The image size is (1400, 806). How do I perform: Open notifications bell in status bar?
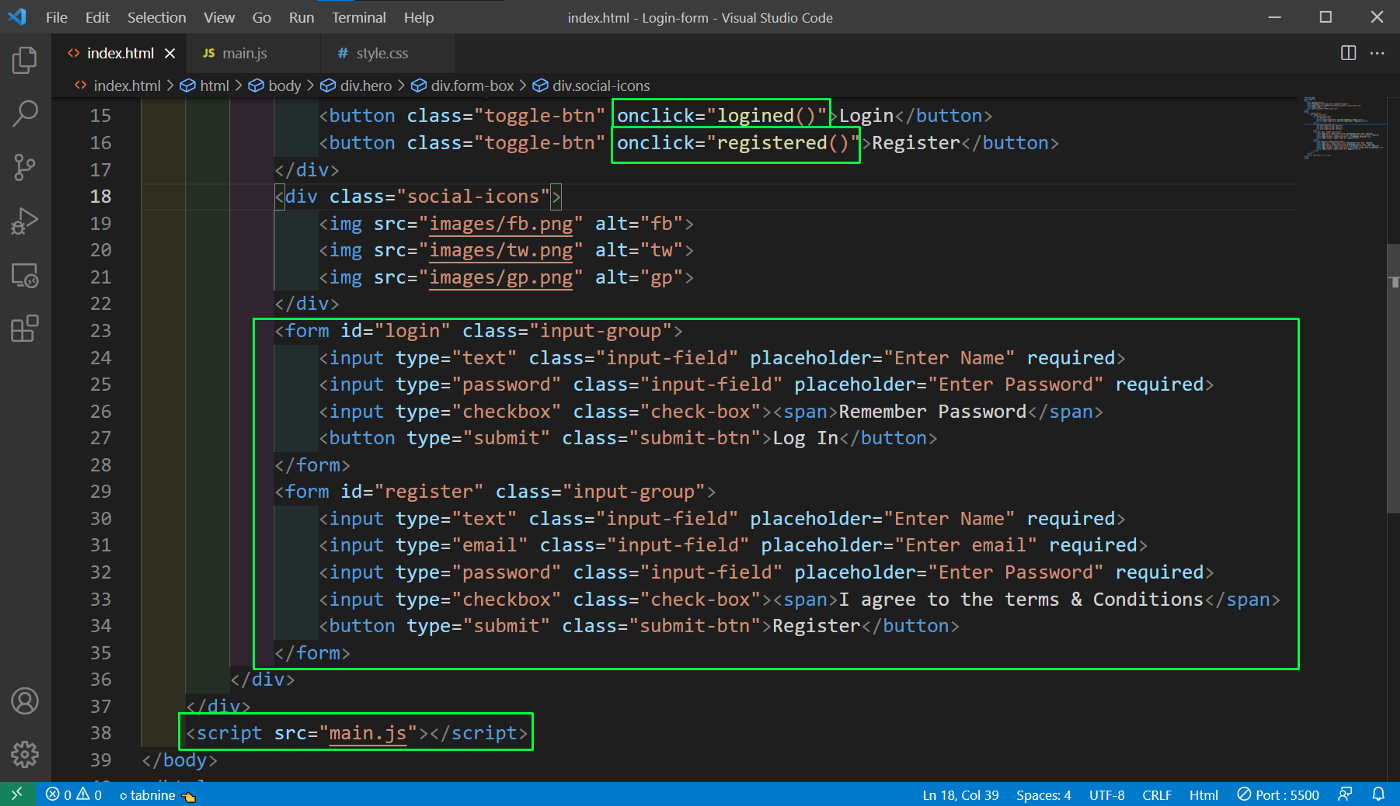(1380, 795)
